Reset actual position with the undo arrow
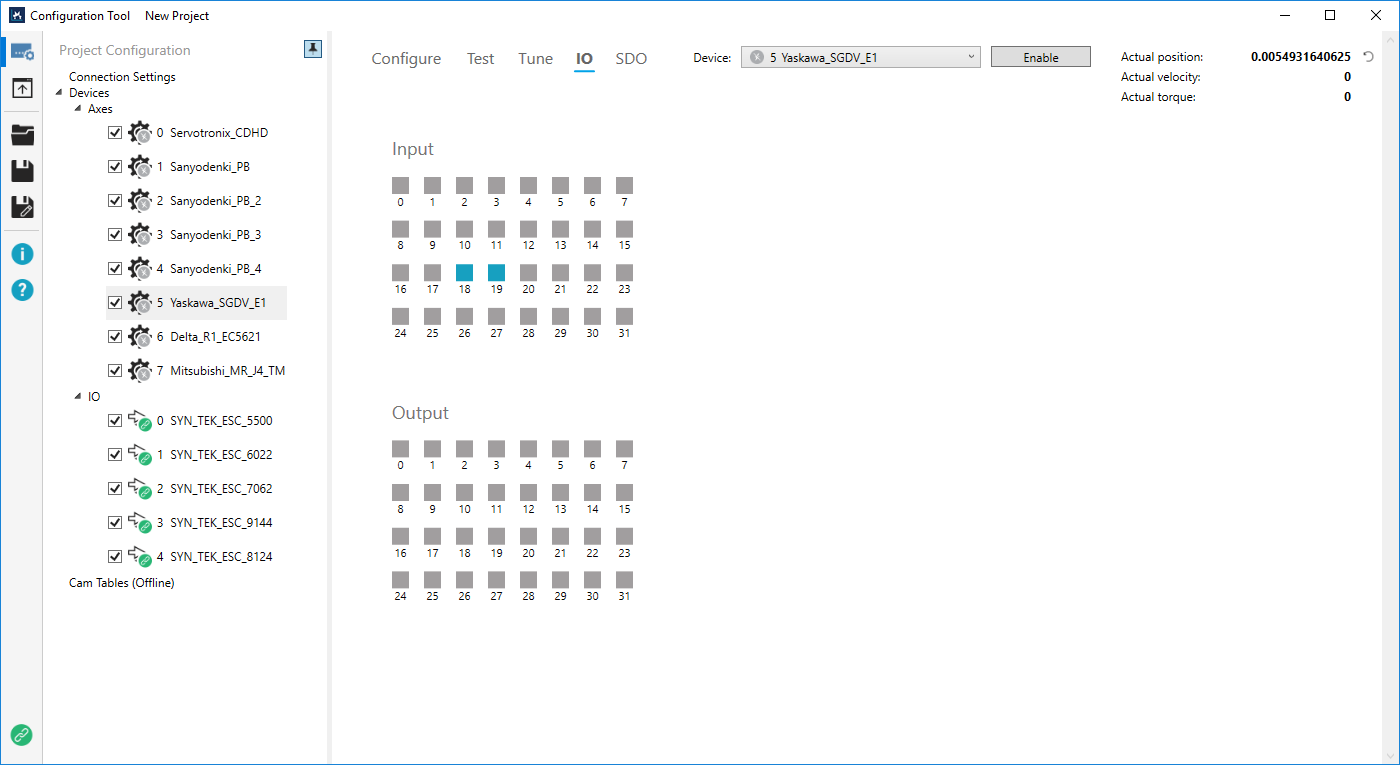 pyautogui.click(x=1368, y=57)
